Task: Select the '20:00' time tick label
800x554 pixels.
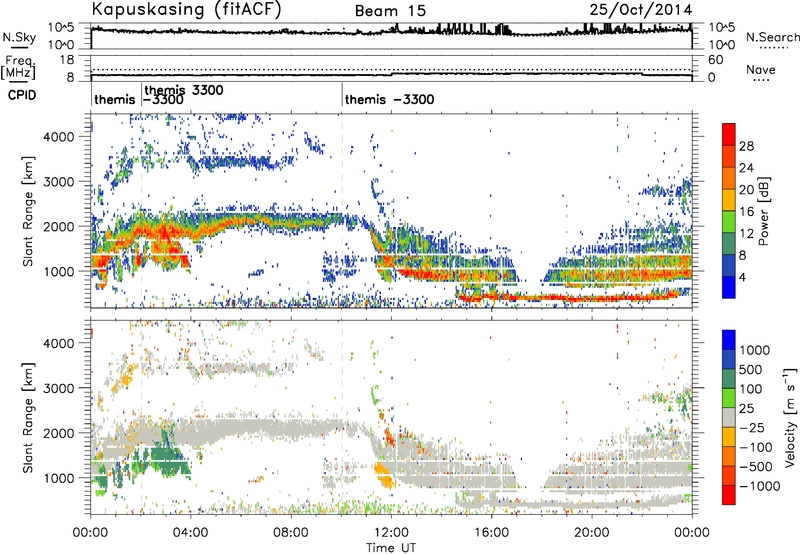Action: point(591,533)
